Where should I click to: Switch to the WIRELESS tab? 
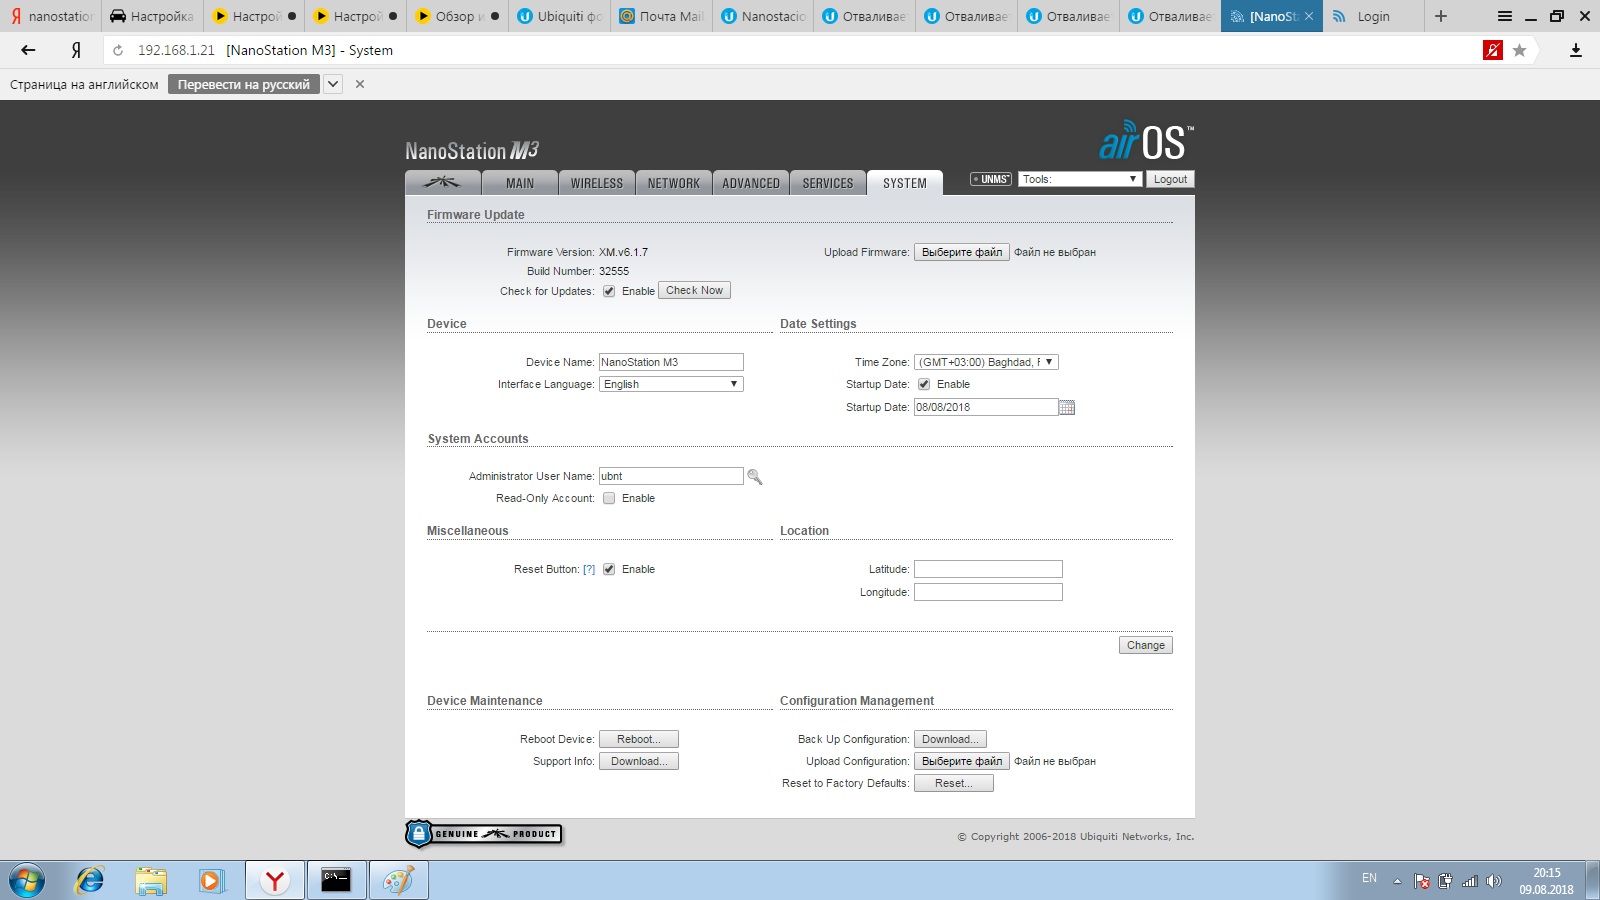pos(597,183)
